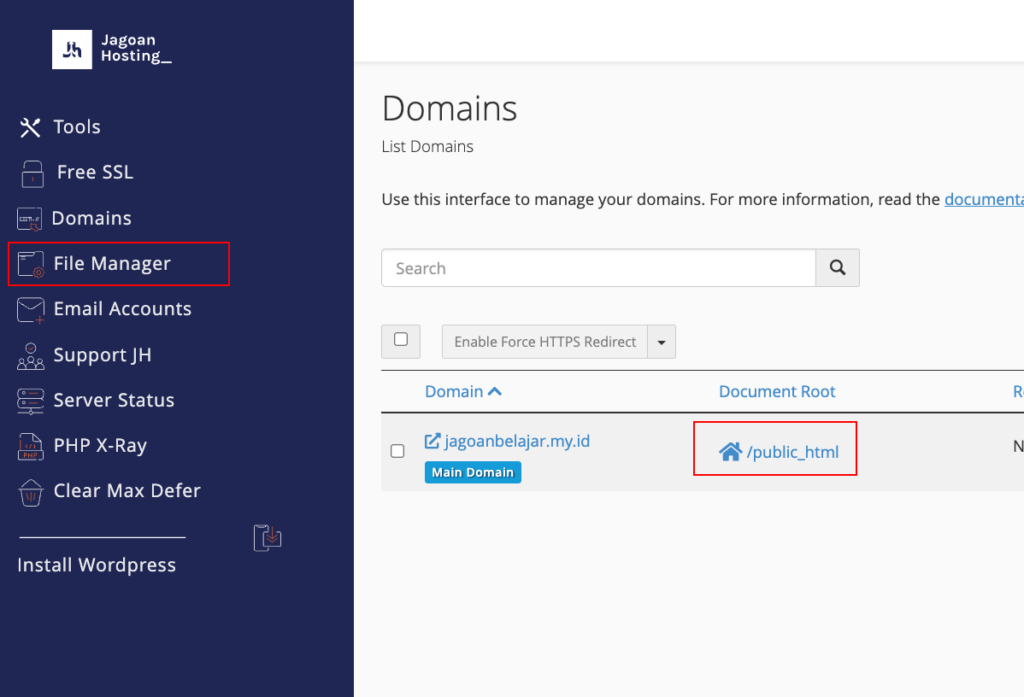
Task: Open the /public_html document root link
Action: [792, 452]
